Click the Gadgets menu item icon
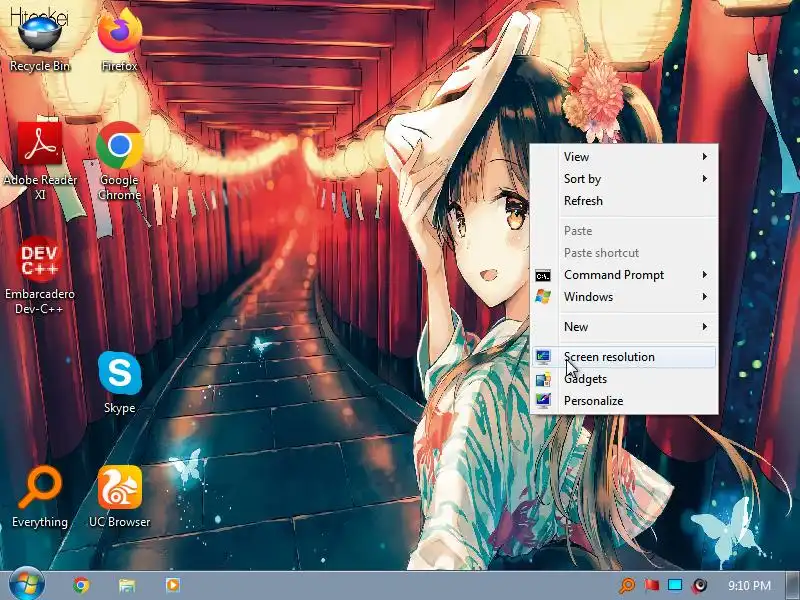 543,379
